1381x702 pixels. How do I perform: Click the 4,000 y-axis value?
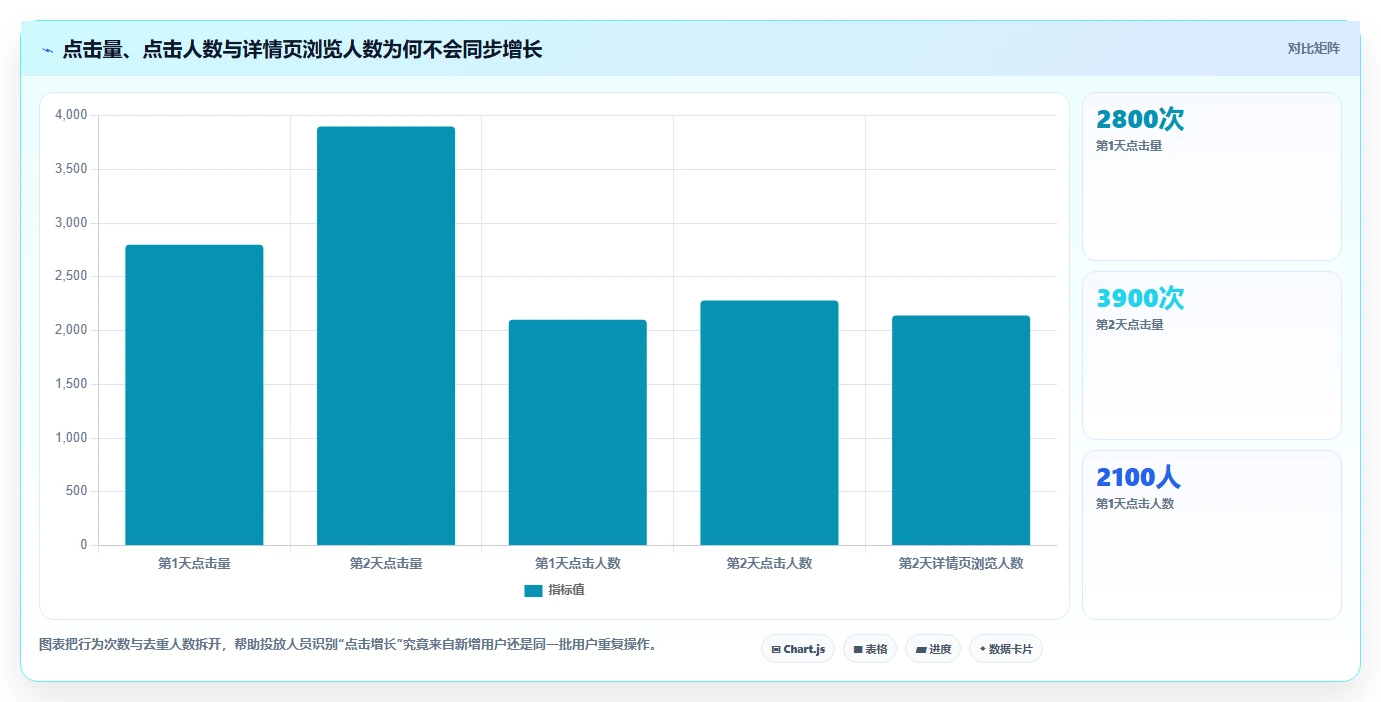pyautogui.click(x=71, y=115)
